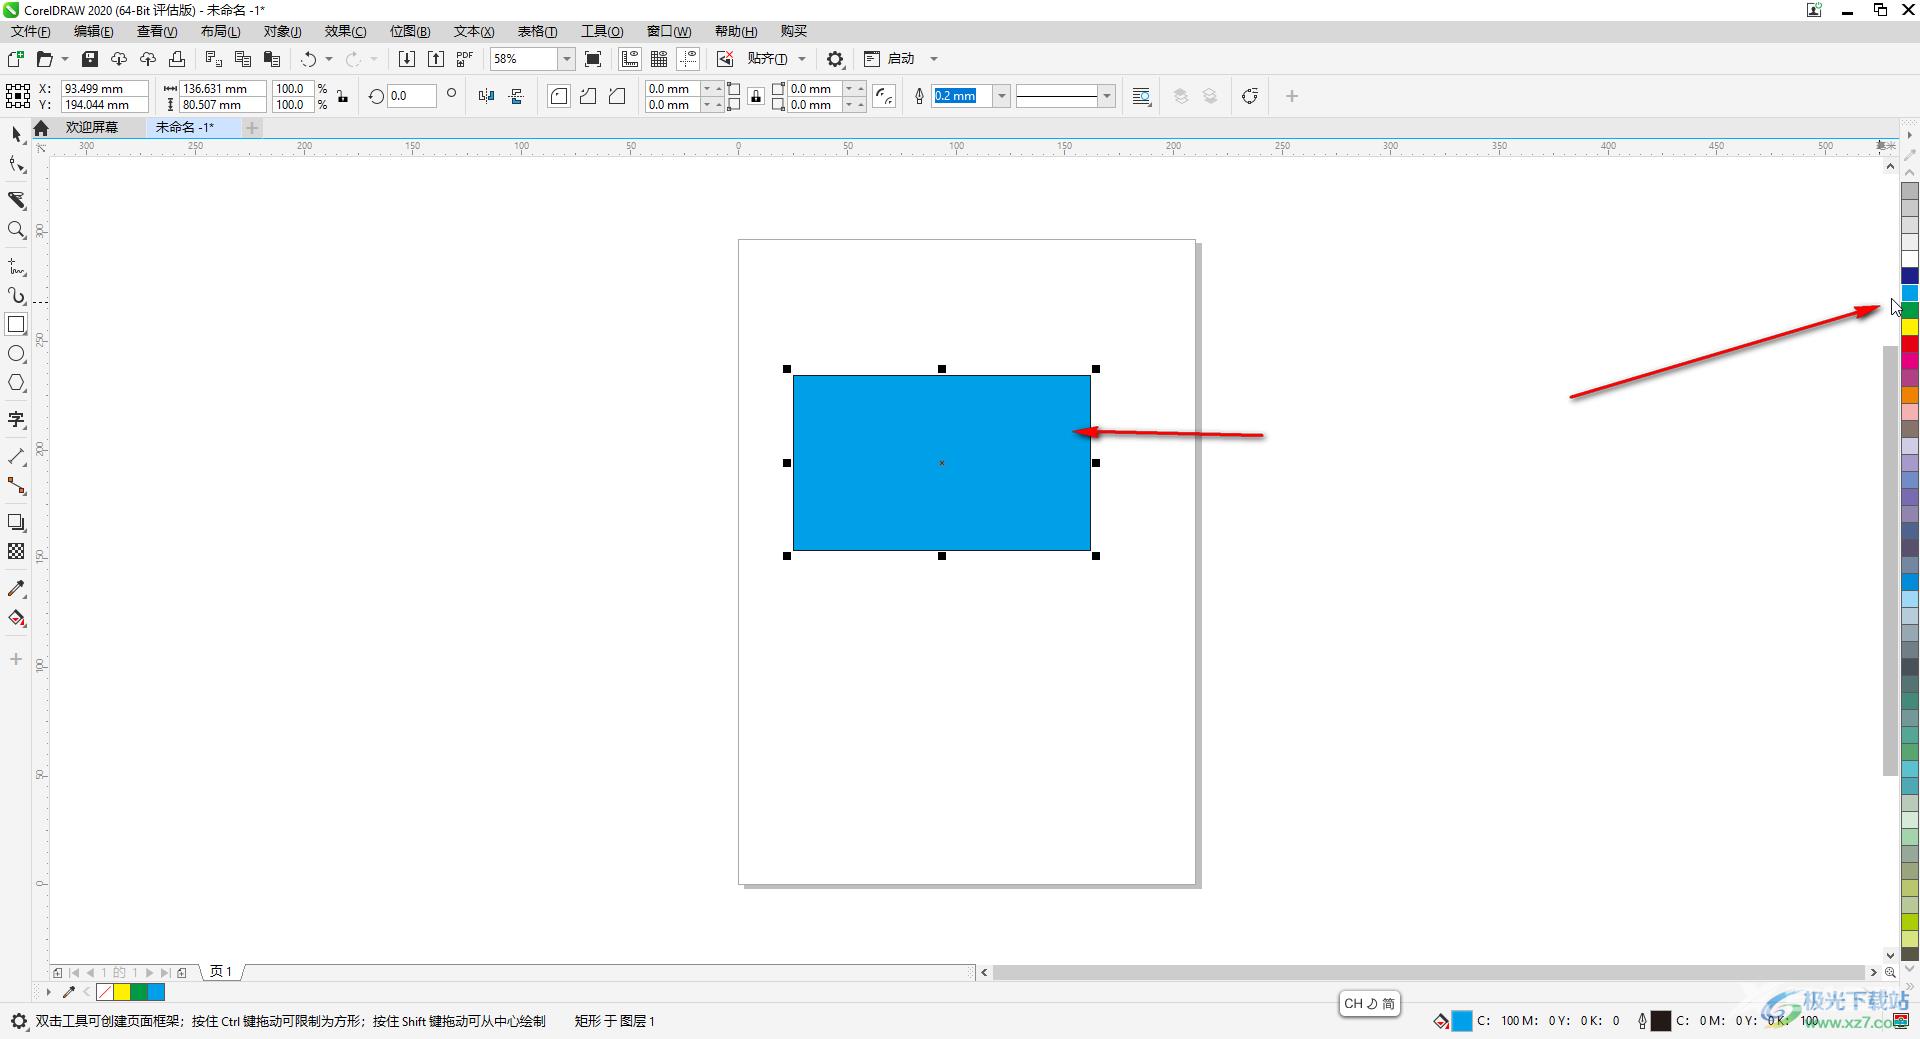This screenshot has height=1039, width=1920.
Task: Click Convert to curves icon
Action: [x=1249, y=96]
